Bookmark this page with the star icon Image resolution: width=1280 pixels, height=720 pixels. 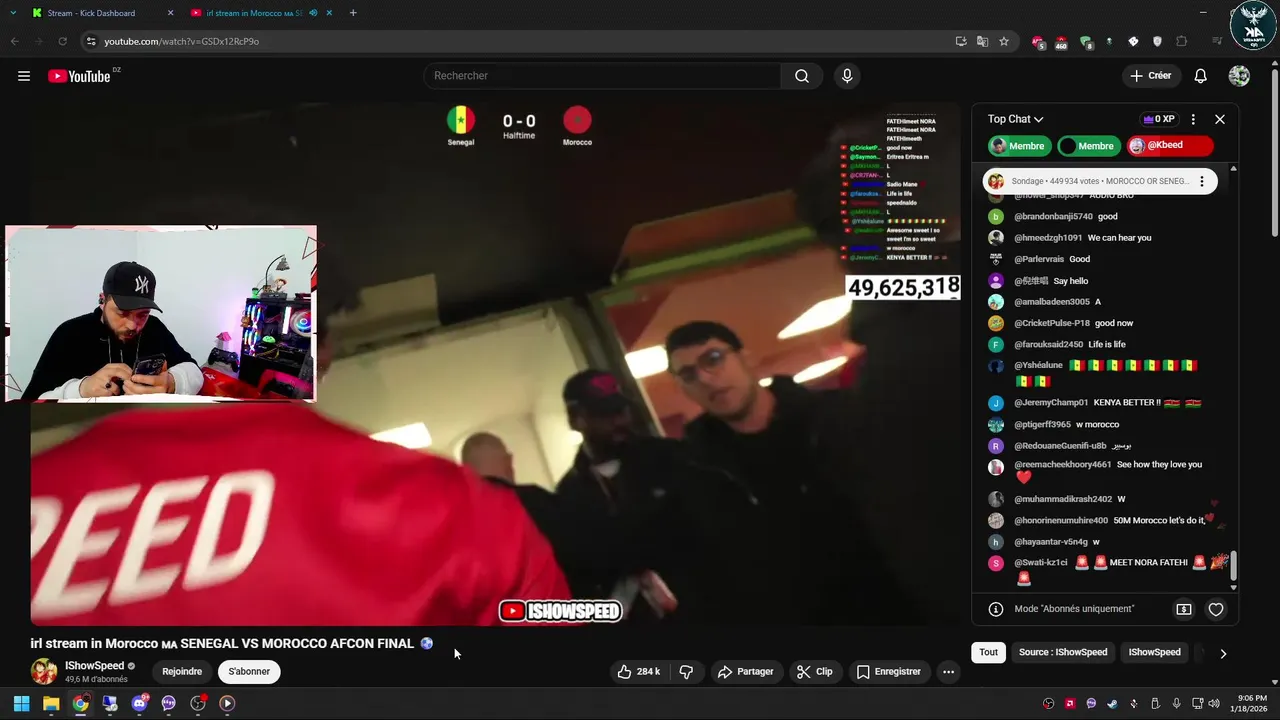click(x=1004, y=41)
